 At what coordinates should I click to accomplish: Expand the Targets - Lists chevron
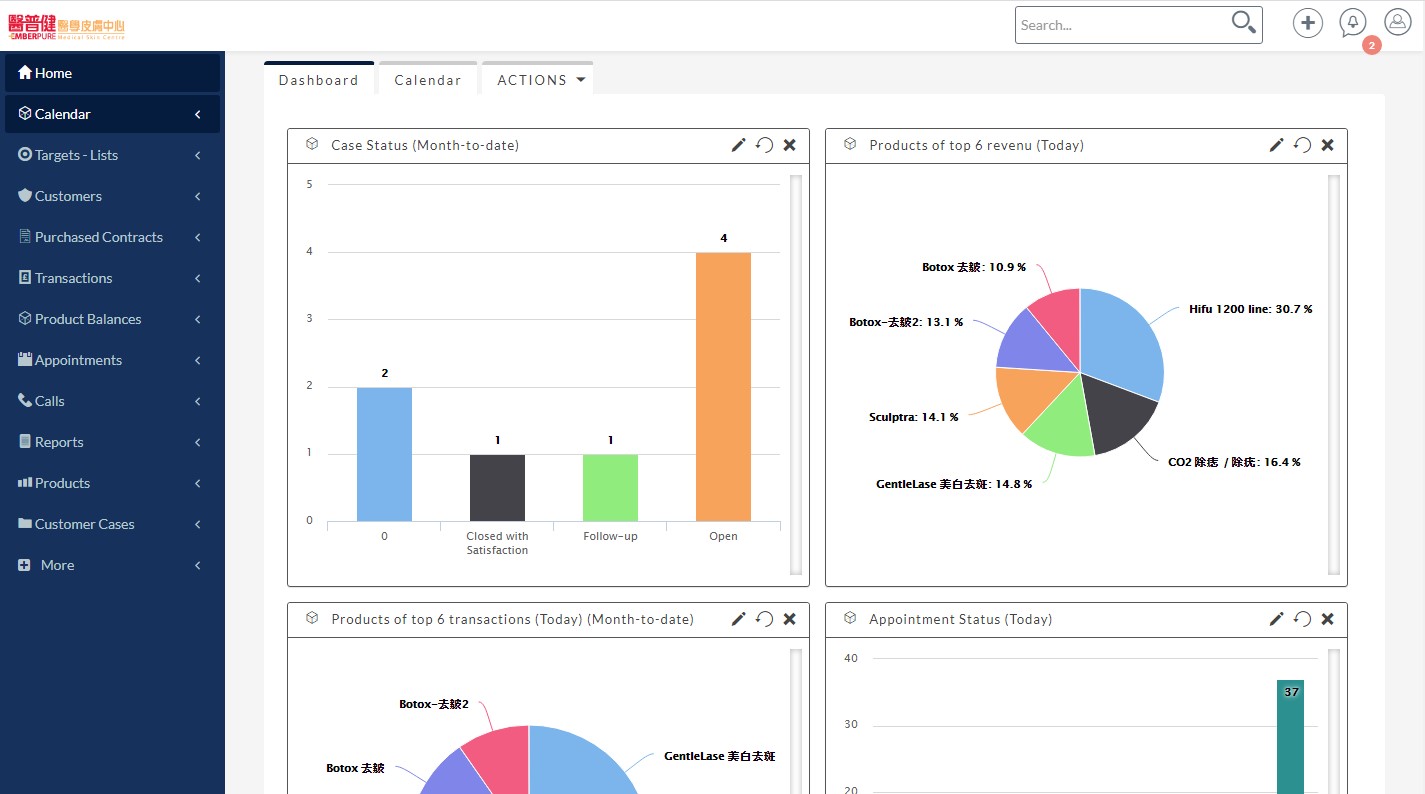pyautogui.click(x=198, y=155)
